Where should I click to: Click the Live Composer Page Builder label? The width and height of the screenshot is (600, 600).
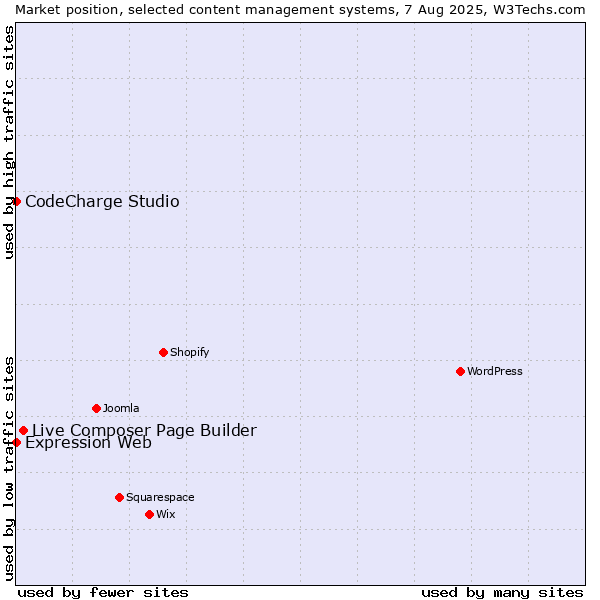(x=144, y=430)
